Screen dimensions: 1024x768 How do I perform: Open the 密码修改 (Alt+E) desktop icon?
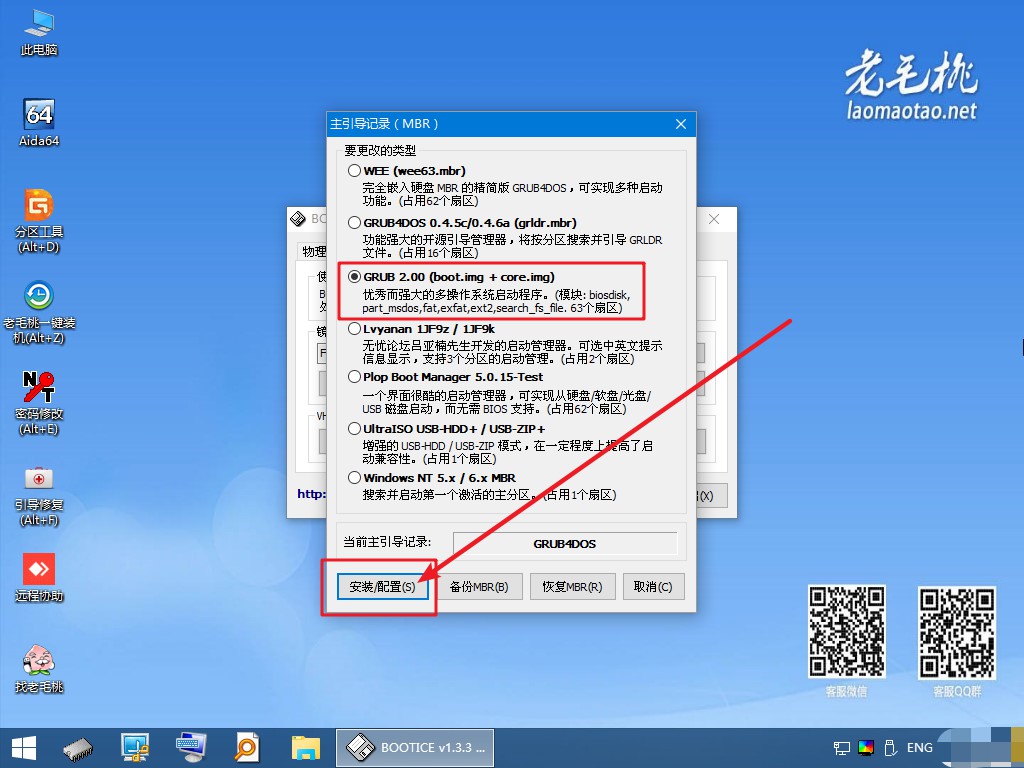click(39, 403)
